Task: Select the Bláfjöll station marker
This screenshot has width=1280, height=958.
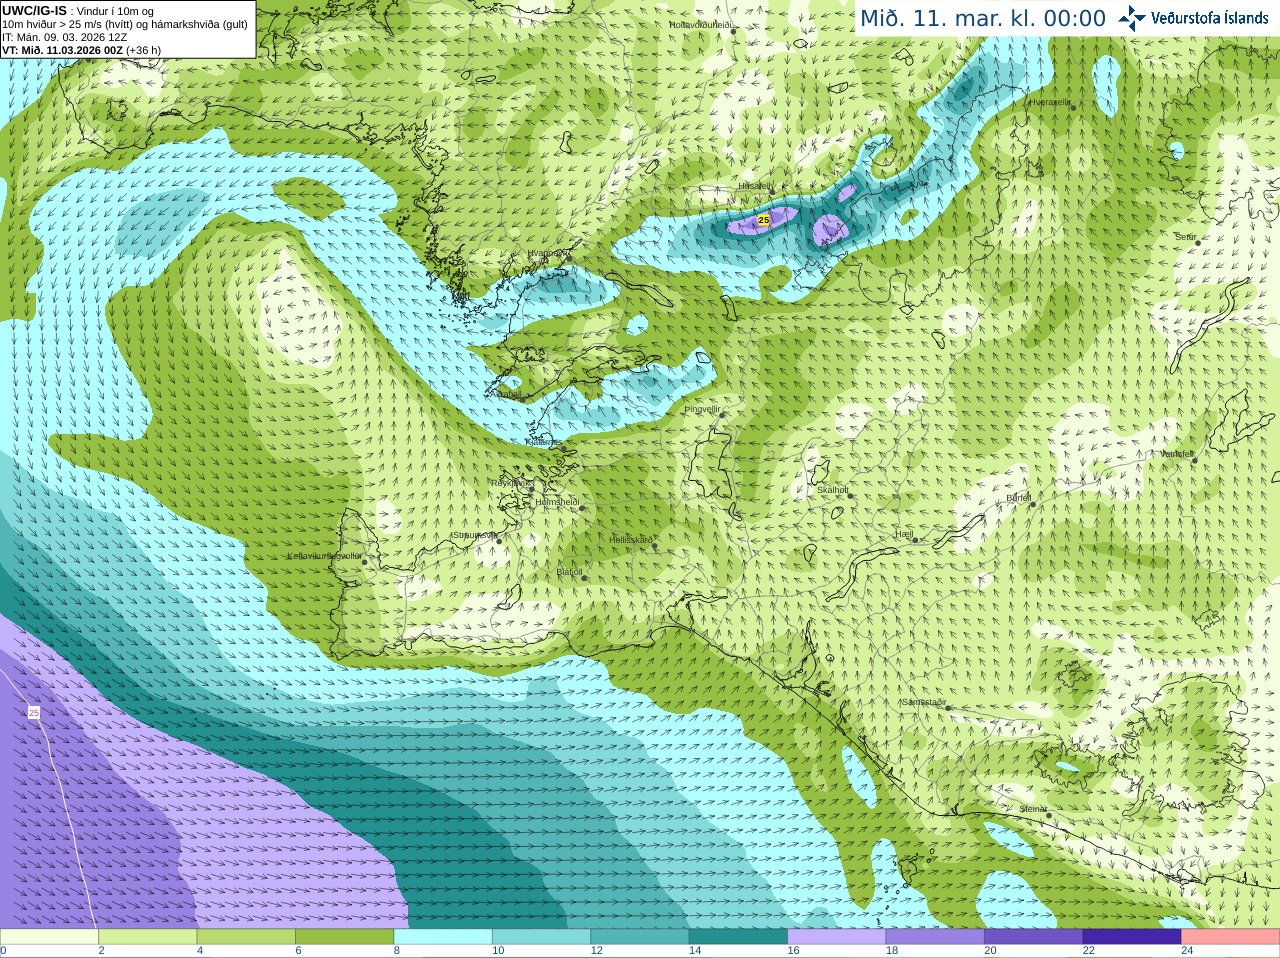Action: pos(584,578)
